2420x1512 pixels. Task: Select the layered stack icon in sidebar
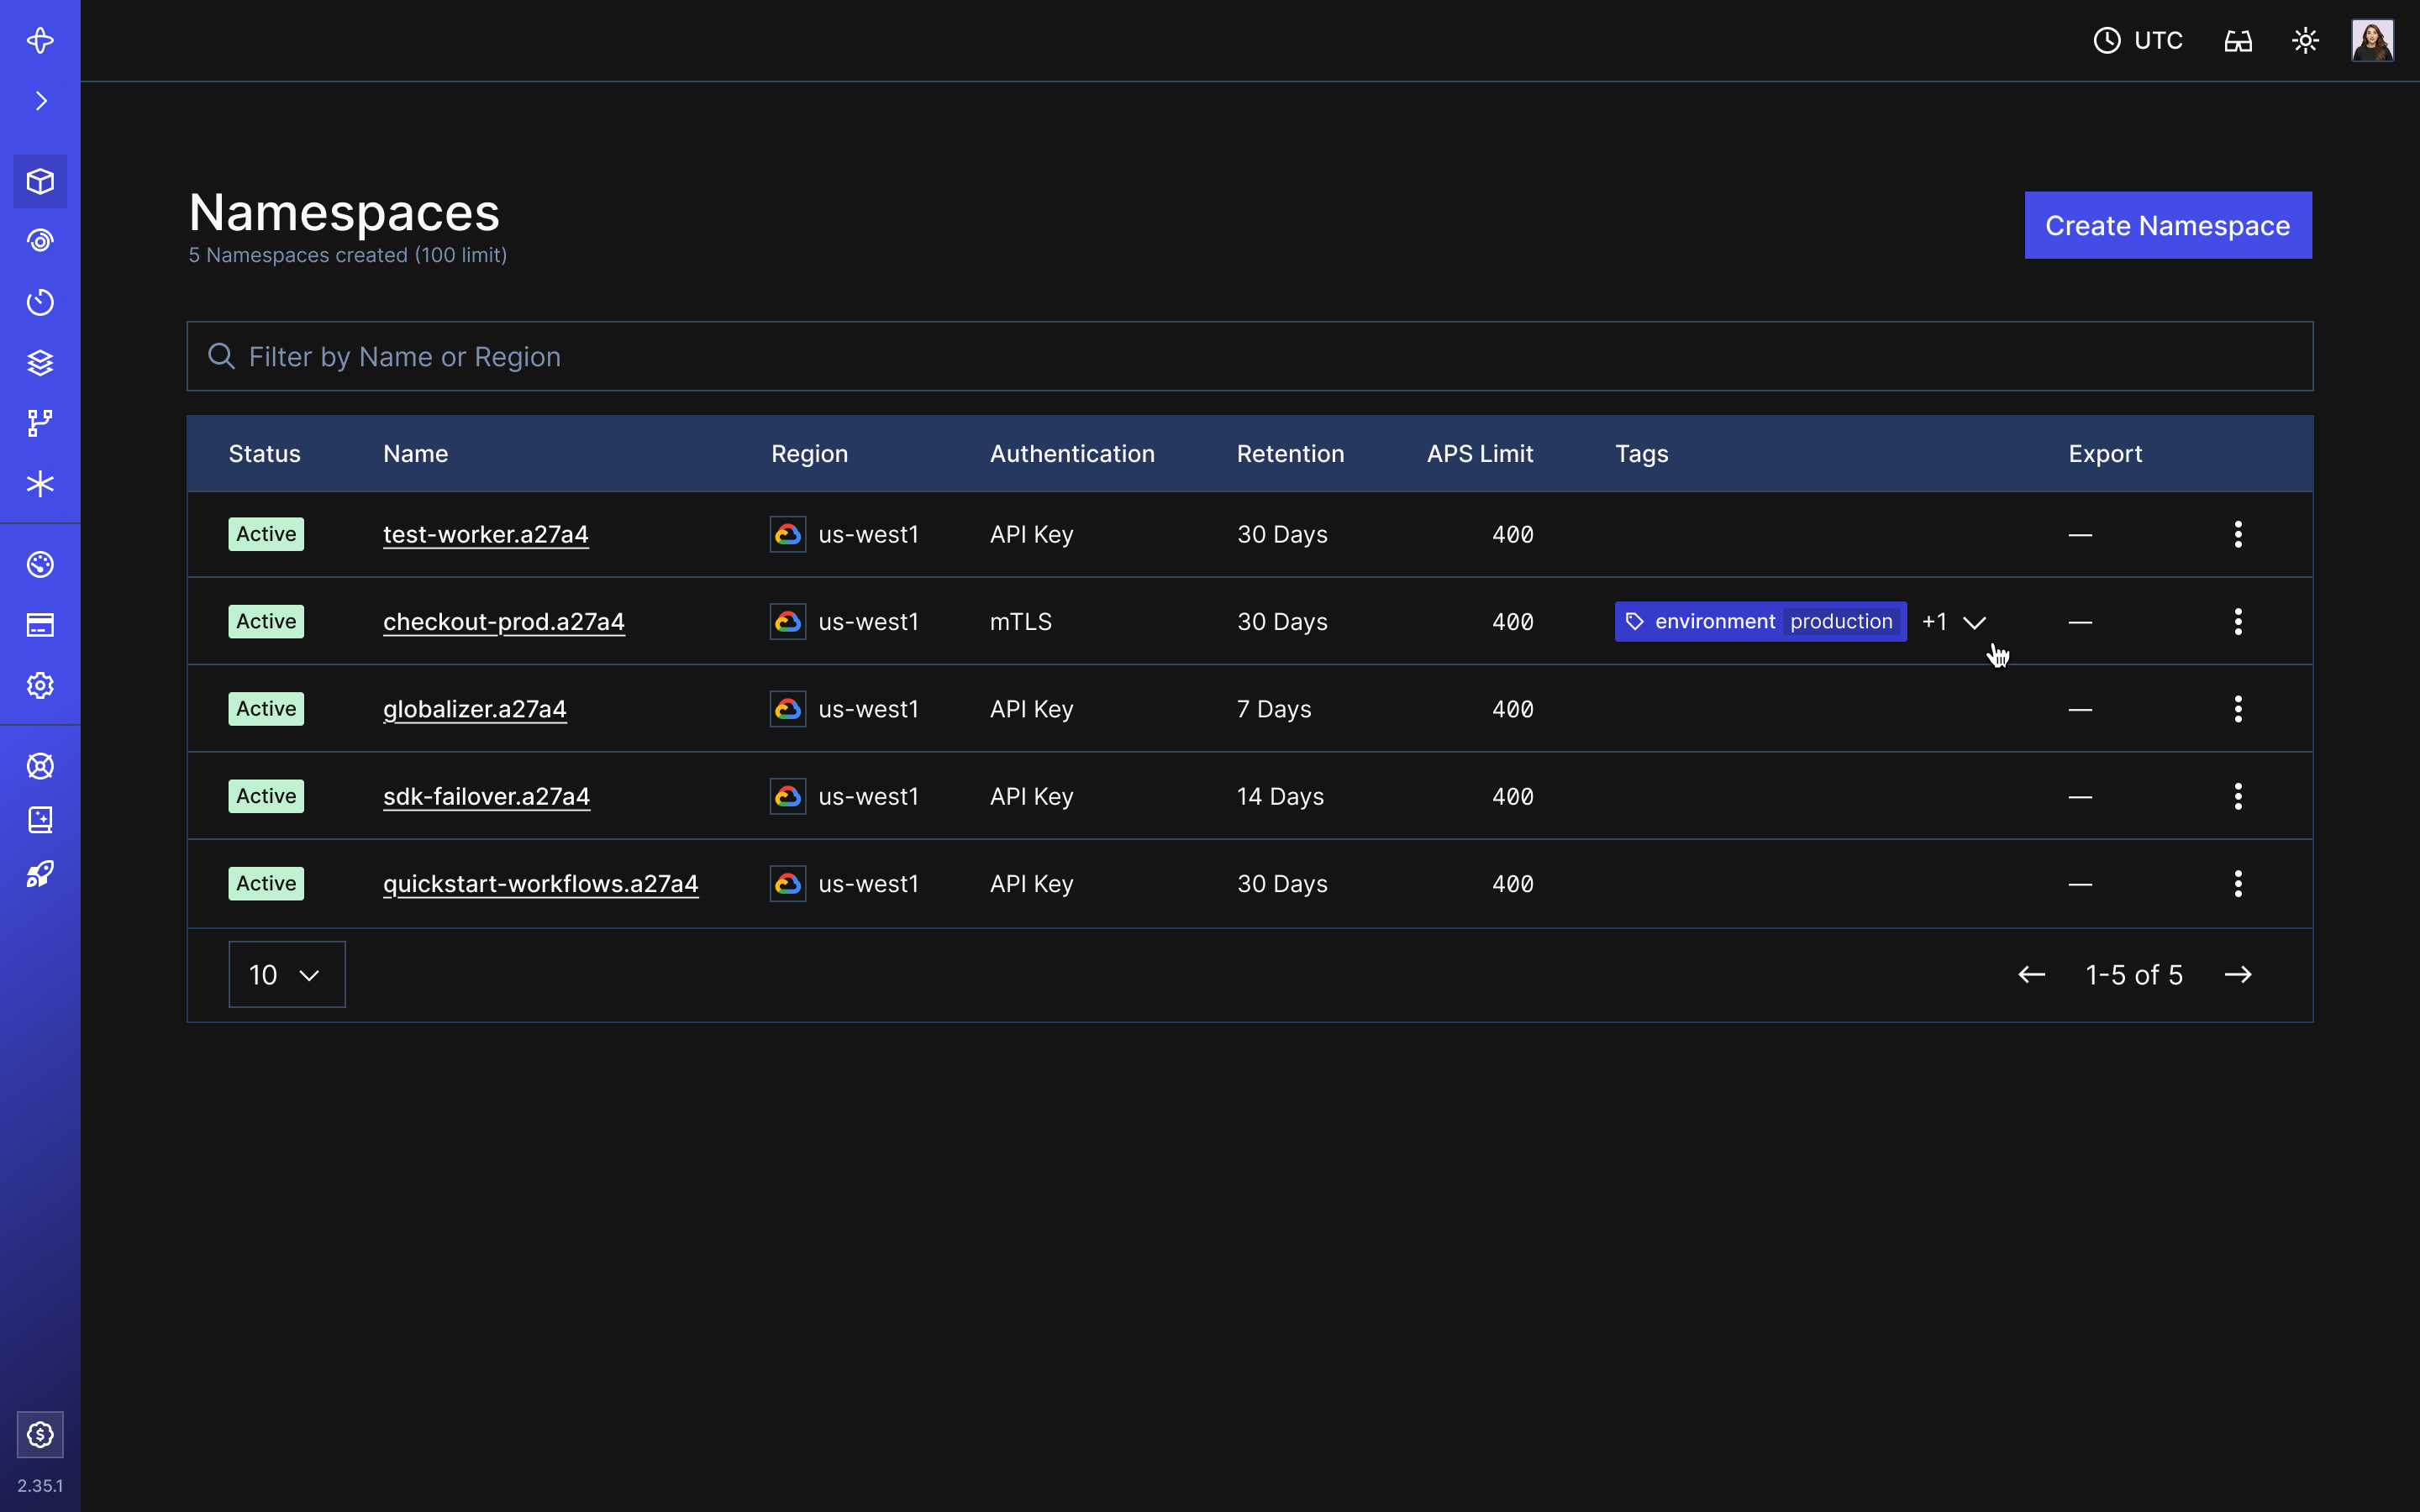pos(40,362)
